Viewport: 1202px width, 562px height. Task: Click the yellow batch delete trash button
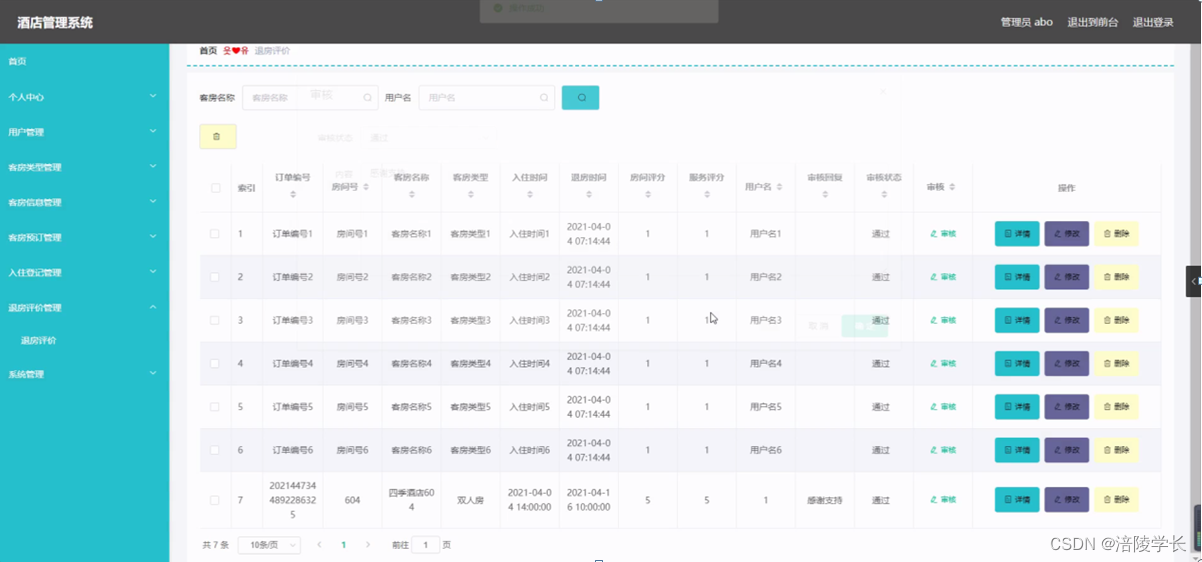pyautogui.click(x=217, y=136)
